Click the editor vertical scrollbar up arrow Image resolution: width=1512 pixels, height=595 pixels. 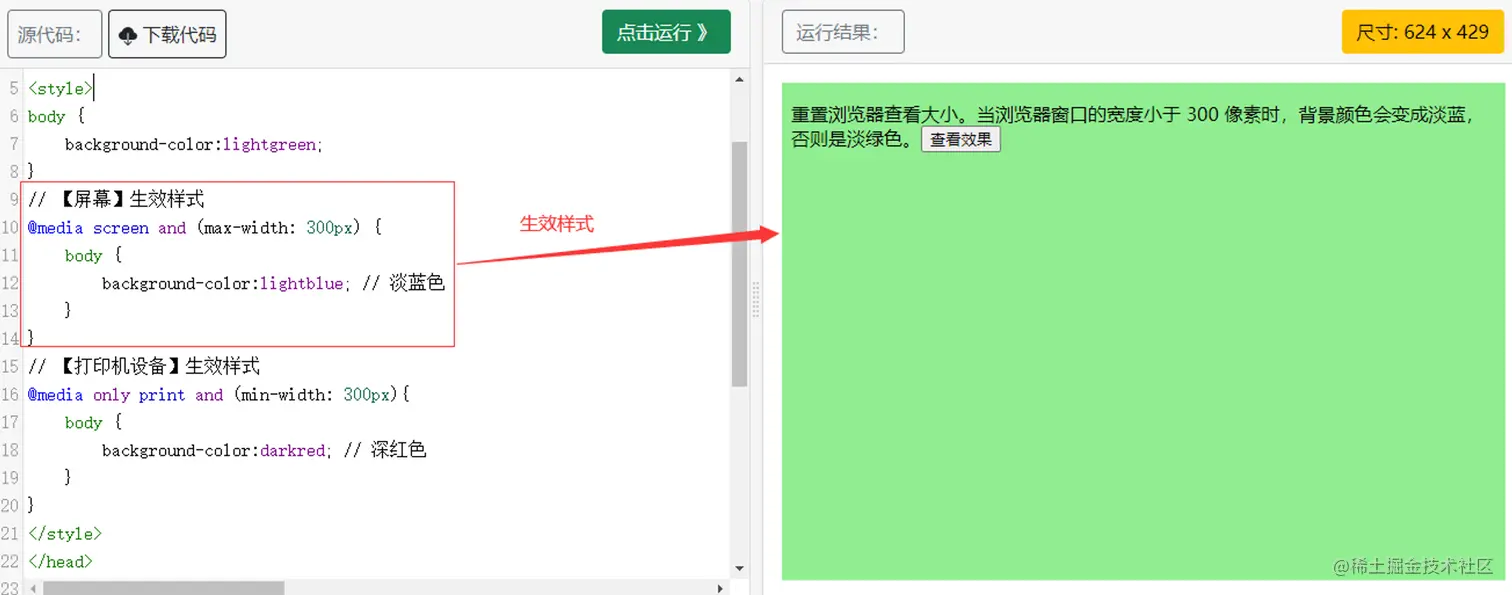(x=740, y=80)
